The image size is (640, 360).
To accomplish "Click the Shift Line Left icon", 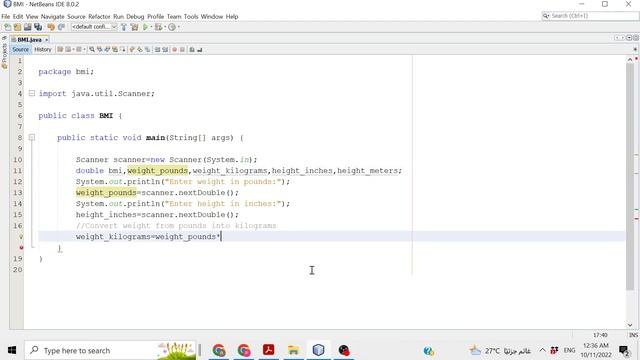I will tap(157, 49).
